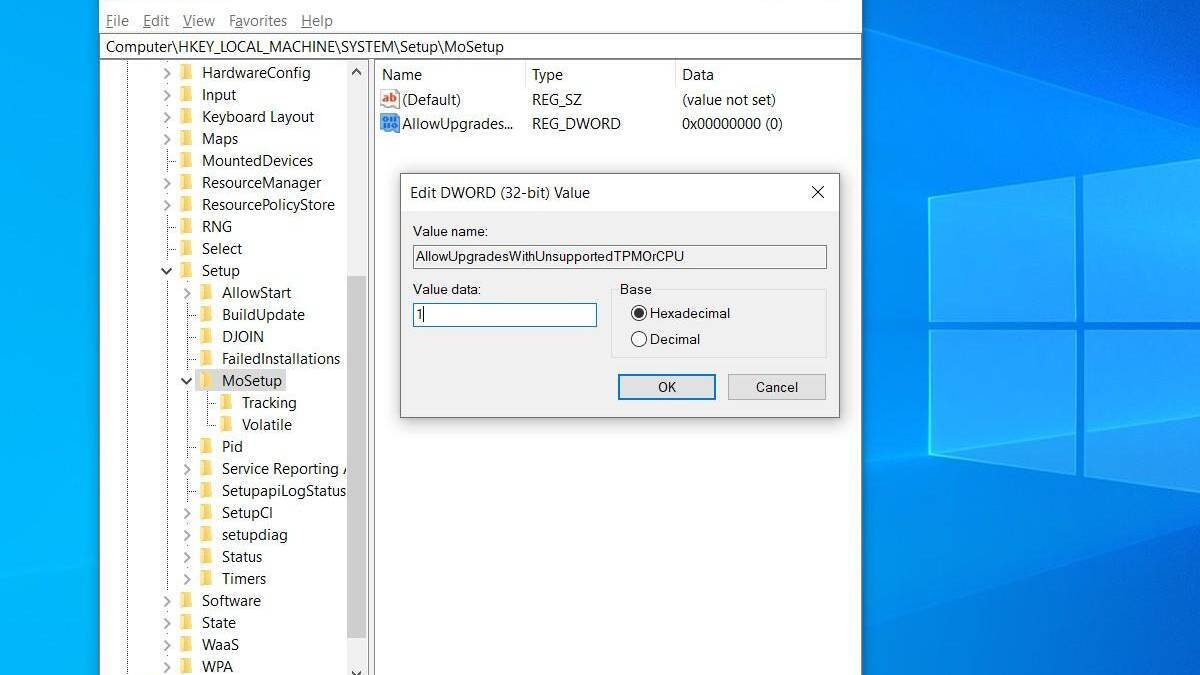
Task: Click the registry path address bar
Action: (x=480, y=47)
